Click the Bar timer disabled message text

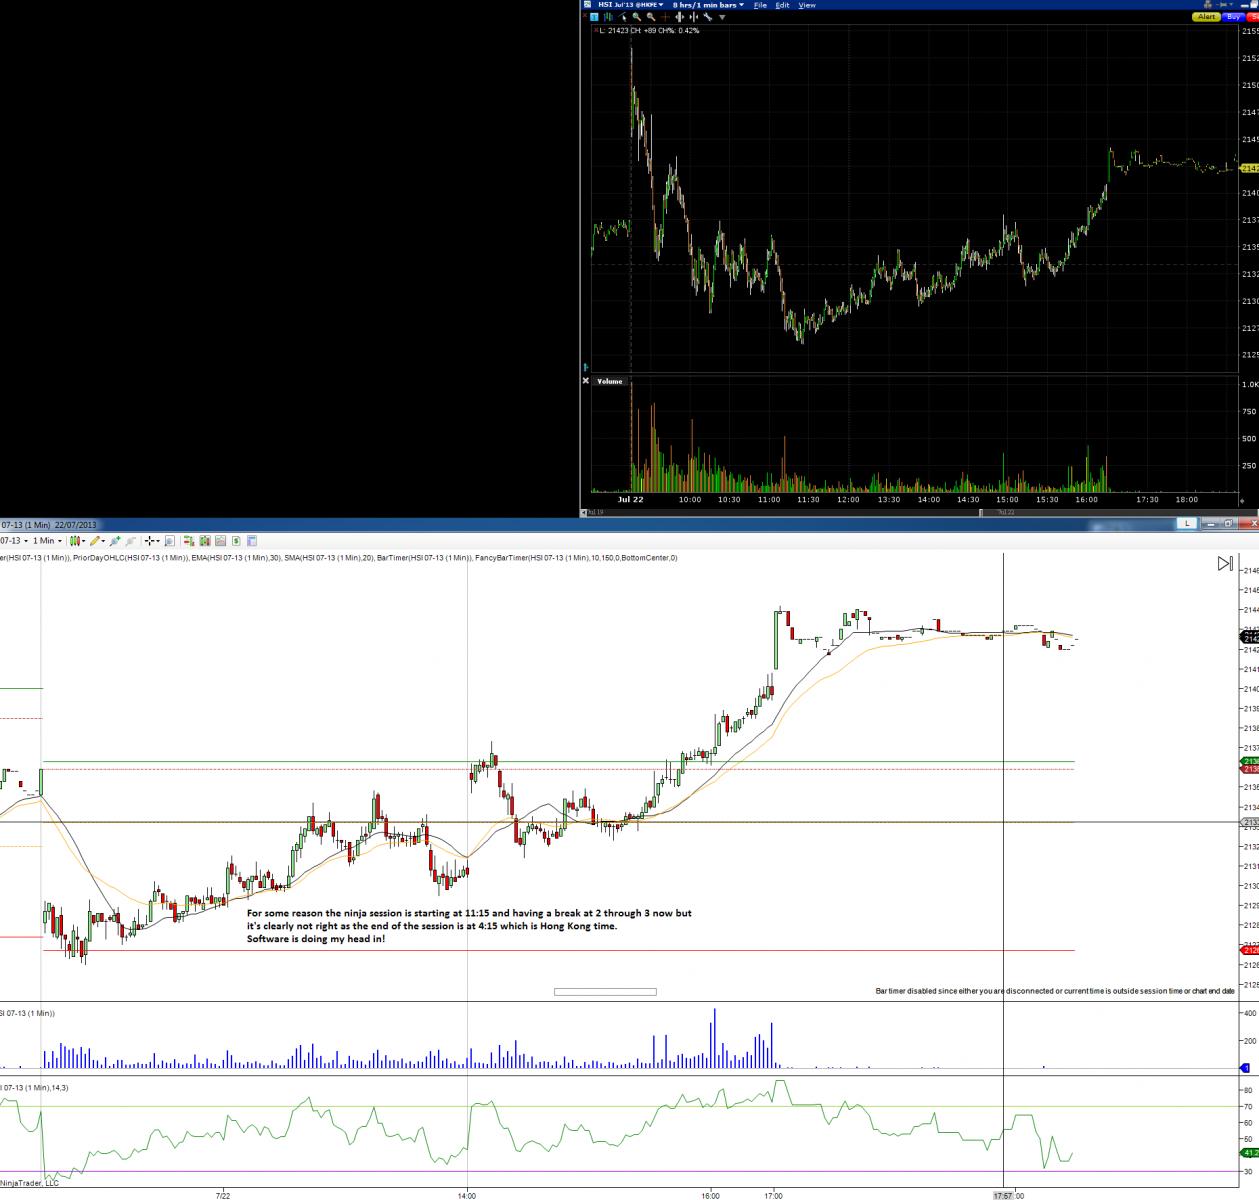[x=1055, y=990]
